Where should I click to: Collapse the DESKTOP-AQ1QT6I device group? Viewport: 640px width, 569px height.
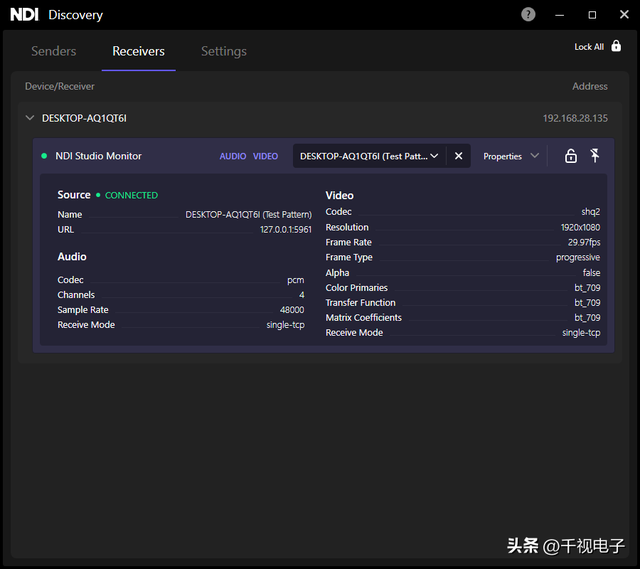(x=30, y=118)
